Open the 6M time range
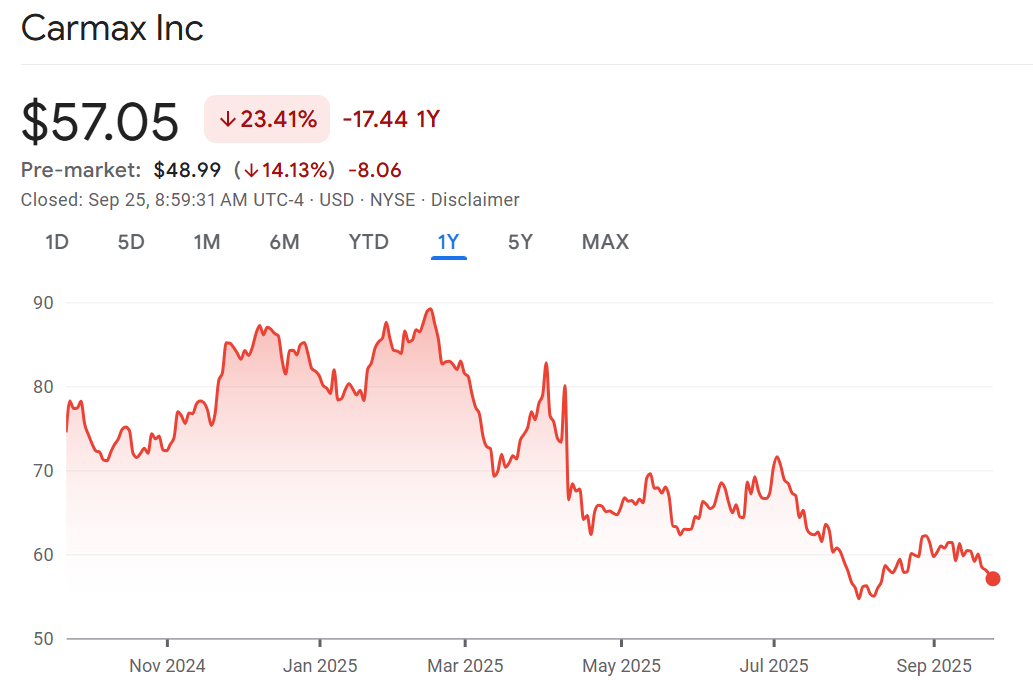 click(284, 242)
